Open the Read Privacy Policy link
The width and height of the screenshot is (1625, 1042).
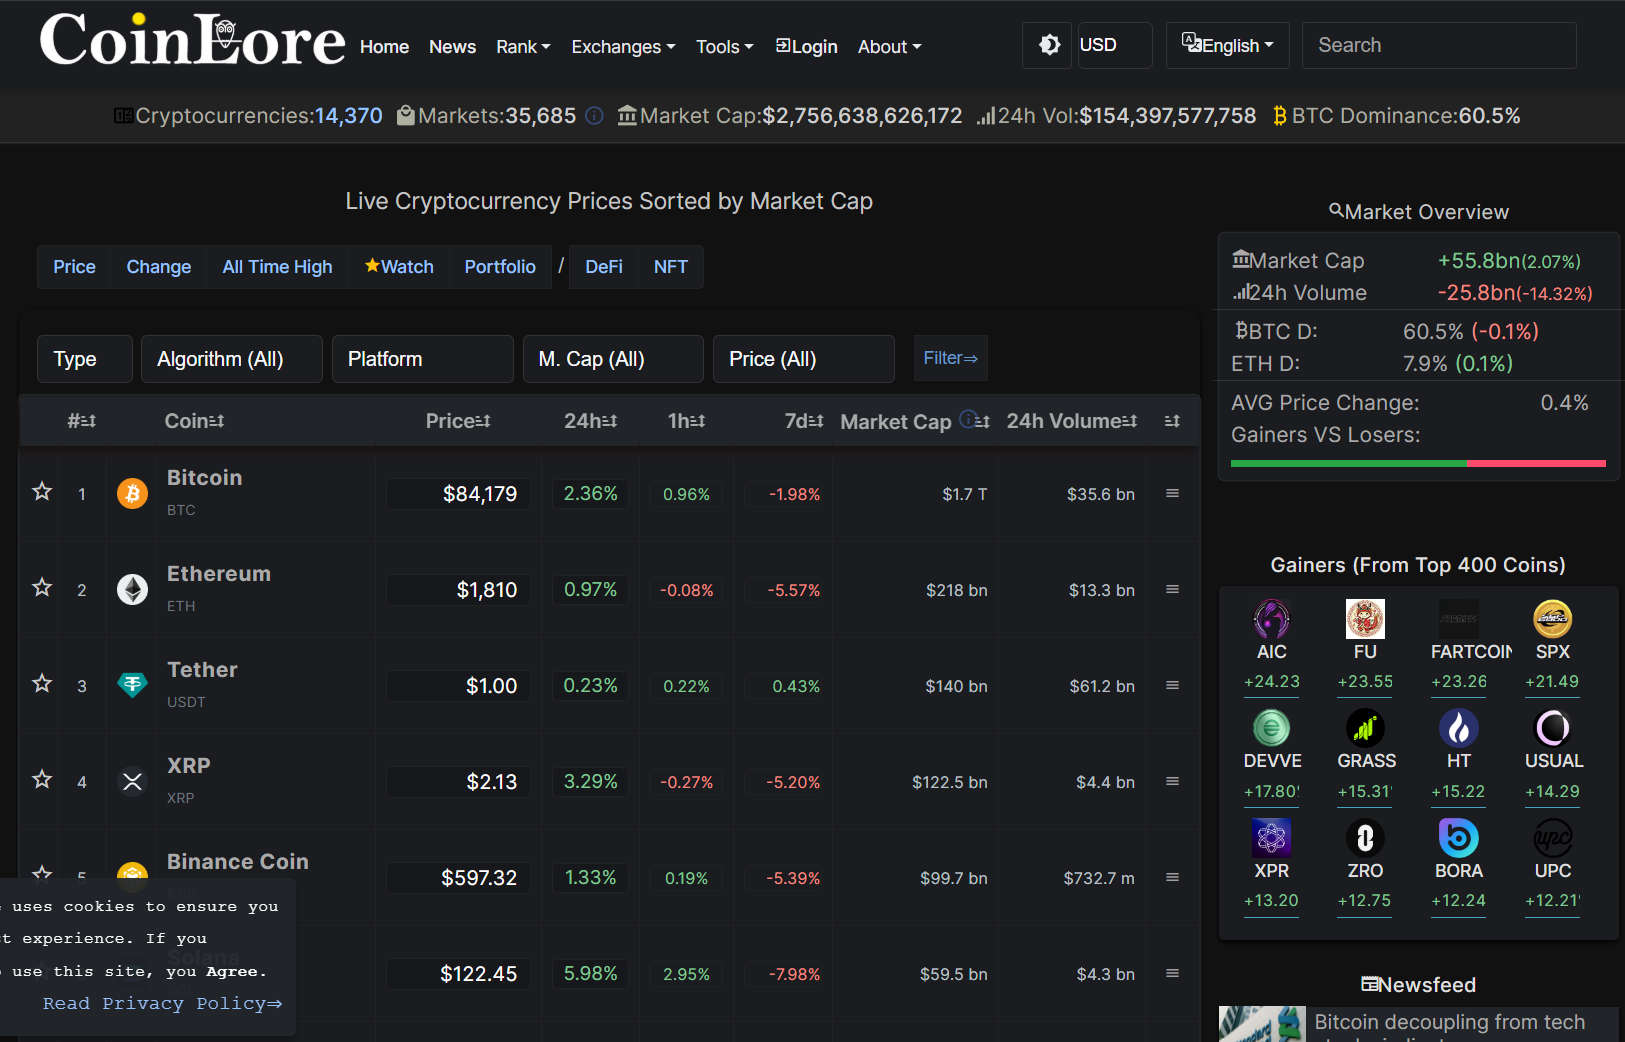[x=162, y=1003]
